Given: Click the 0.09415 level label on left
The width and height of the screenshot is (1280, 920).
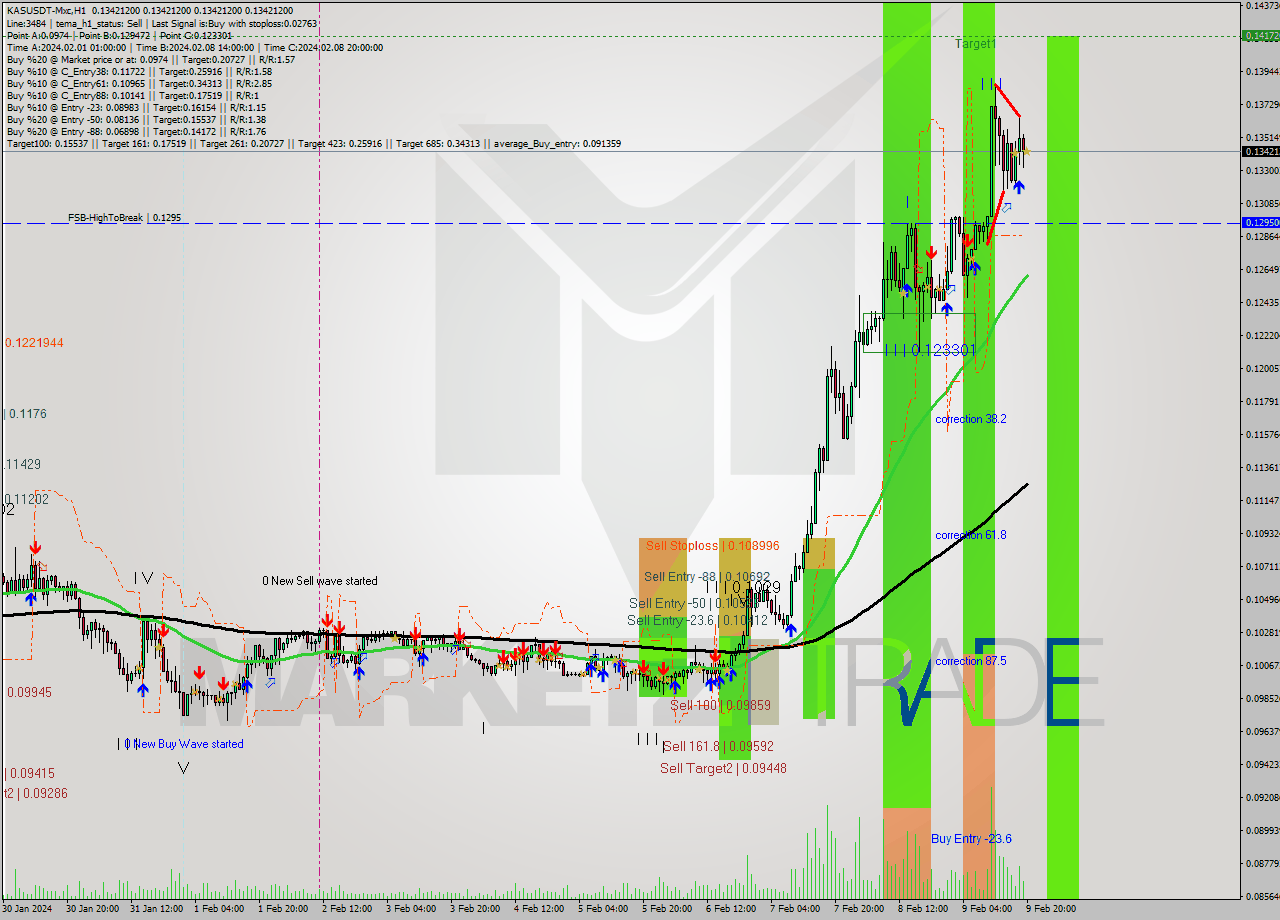Looking at the screenshot, I should pos(30,773).
